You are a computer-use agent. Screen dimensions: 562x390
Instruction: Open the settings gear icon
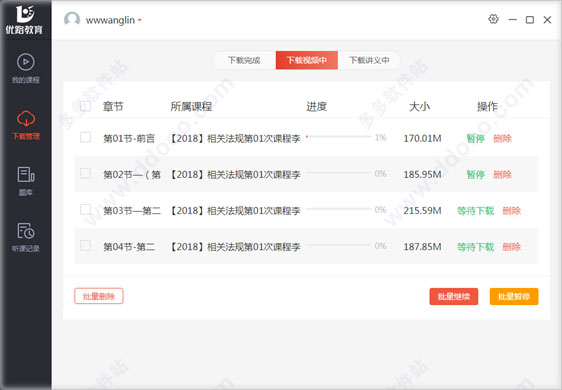[x=494, y=19]
